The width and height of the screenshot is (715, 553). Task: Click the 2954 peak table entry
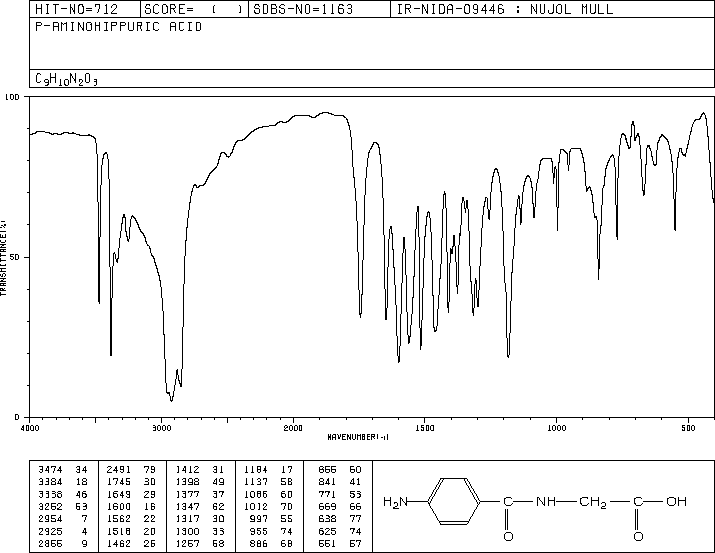click(x=63, y=519)
